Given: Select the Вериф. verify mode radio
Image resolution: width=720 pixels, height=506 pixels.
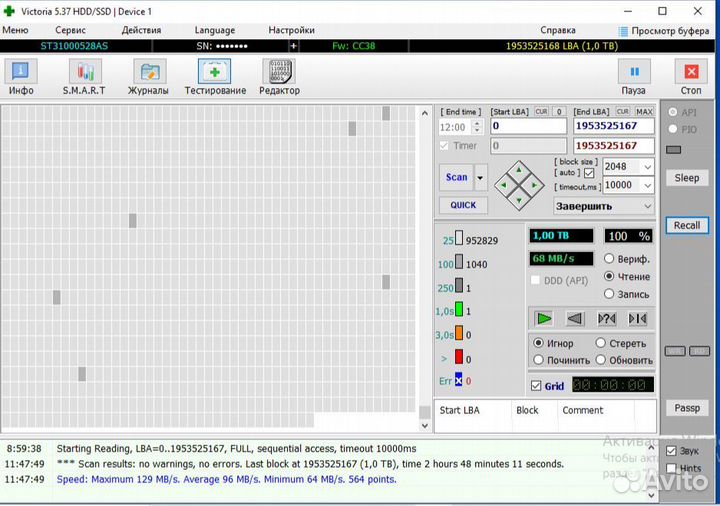Looking at the screenshot, I should (x=609, y=259).
